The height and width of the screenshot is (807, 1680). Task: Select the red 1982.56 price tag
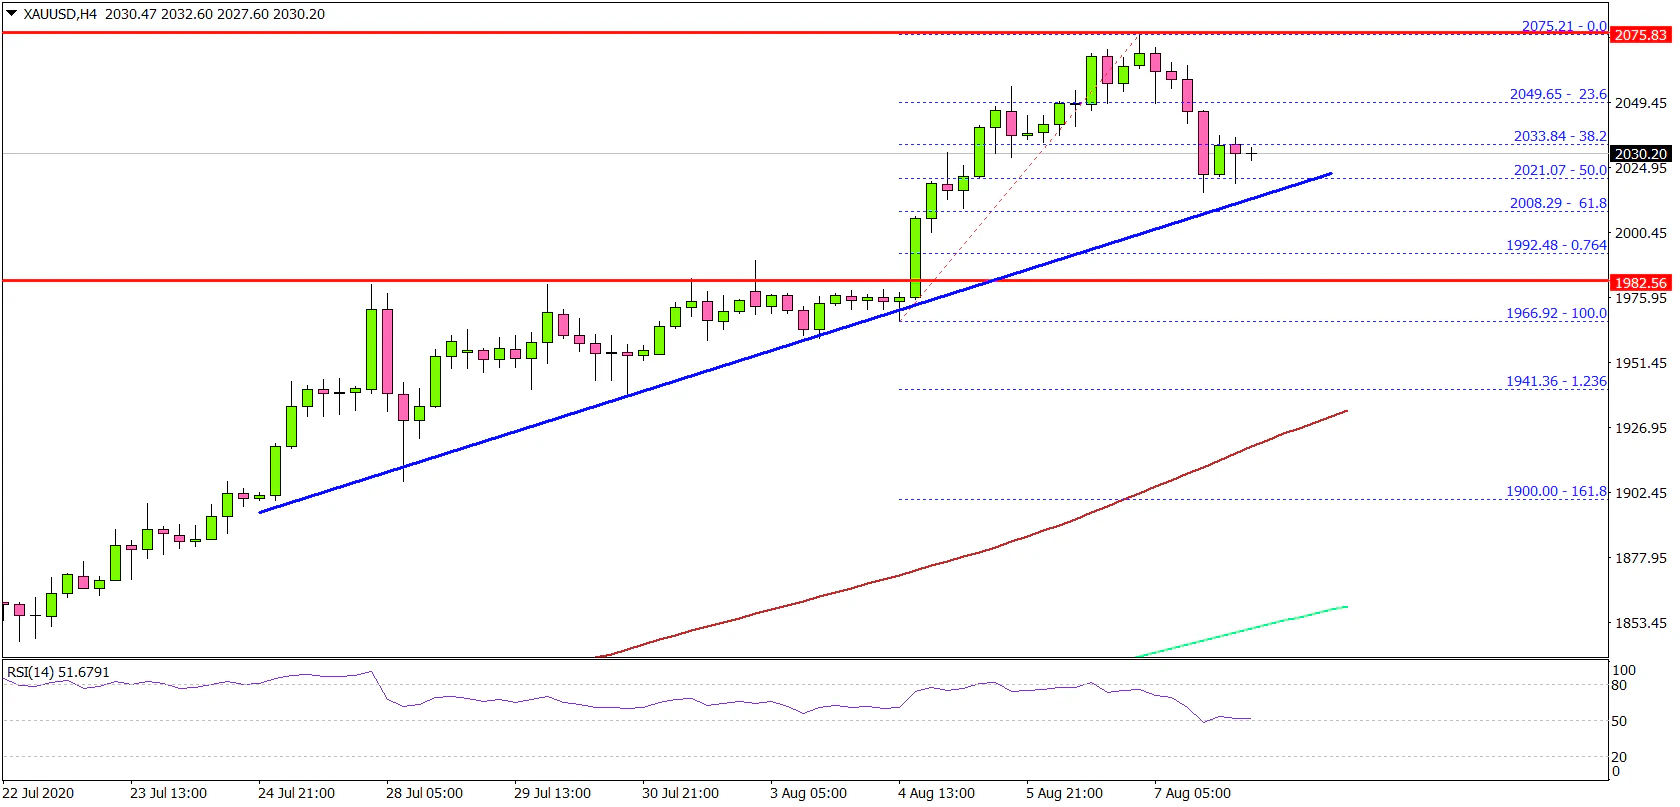(x=1640, y=283)
